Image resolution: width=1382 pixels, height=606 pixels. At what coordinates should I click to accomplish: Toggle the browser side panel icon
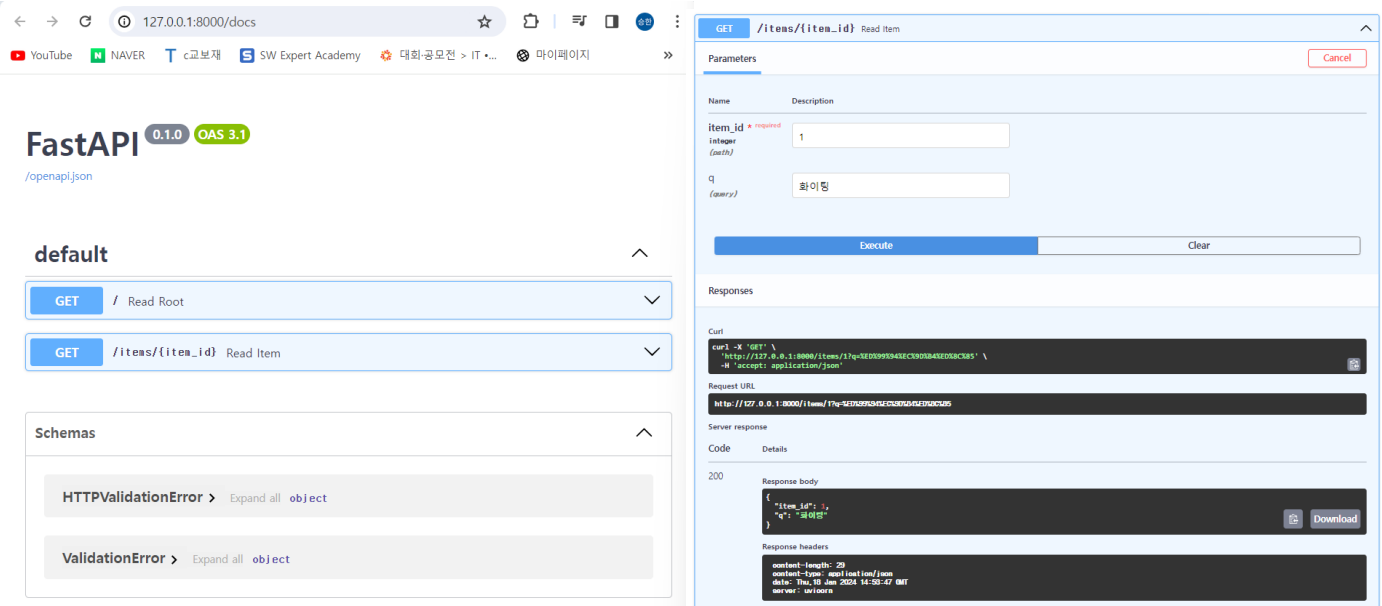point(612,21)
